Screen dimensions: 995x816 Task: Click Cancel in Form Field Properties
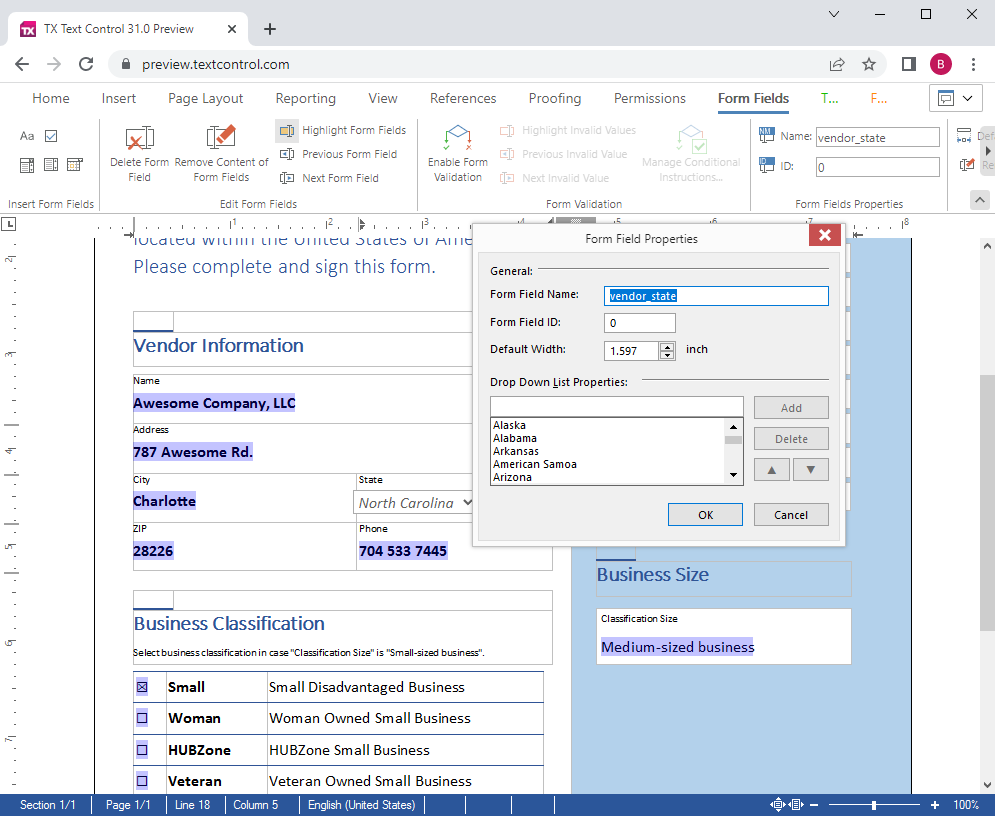click(x=791, y=514)
